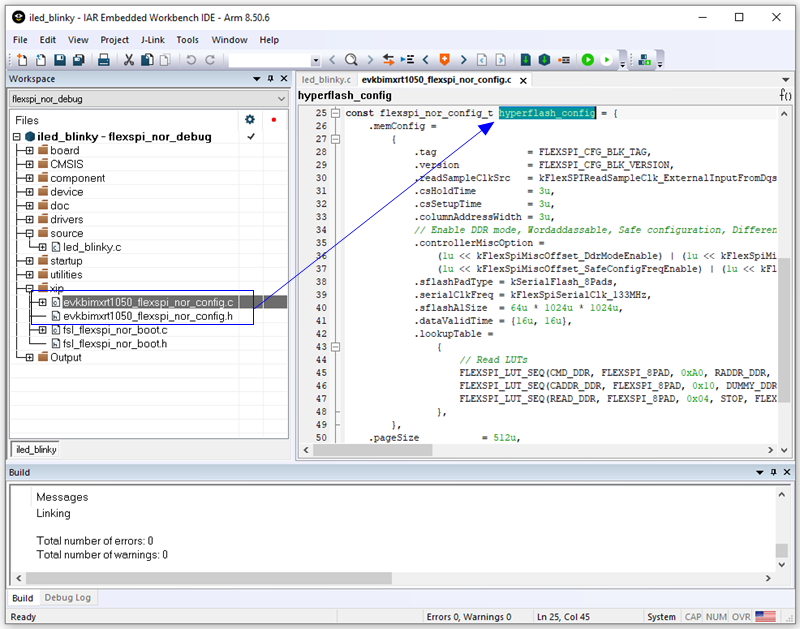Expand the drivers folder in tree
The image size is (800, 629).
(x=30, y=220)
